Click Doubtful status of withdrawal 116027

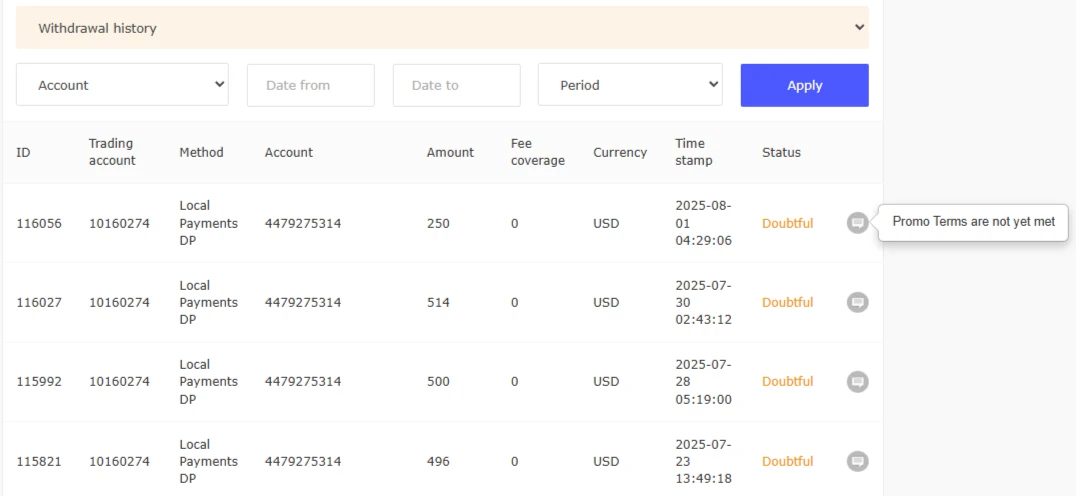click(x=787, y=302)
